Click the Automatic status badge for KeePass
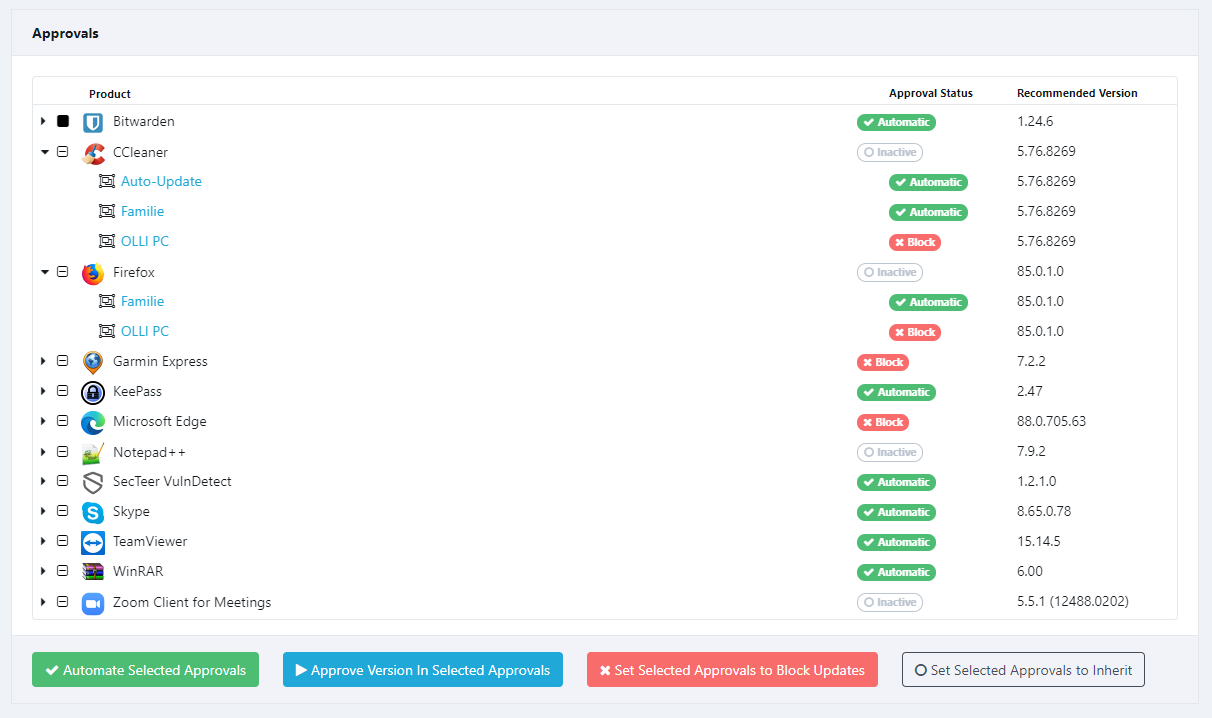The width and height of the screenshot is (1212, 718). (x=896, y=393)
